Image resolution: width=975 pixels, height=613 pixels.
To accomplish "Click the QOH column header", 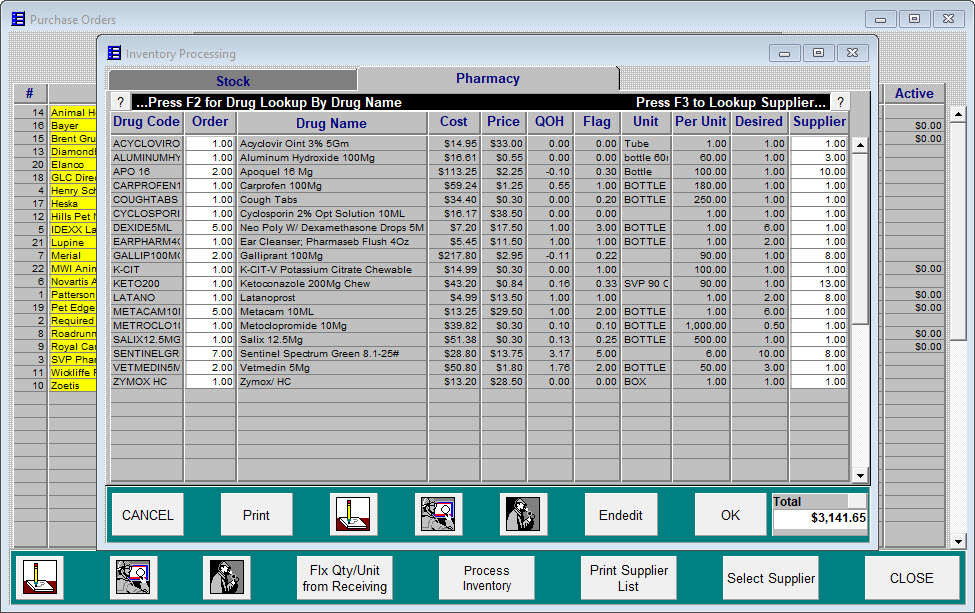I will tap(550, 122).
